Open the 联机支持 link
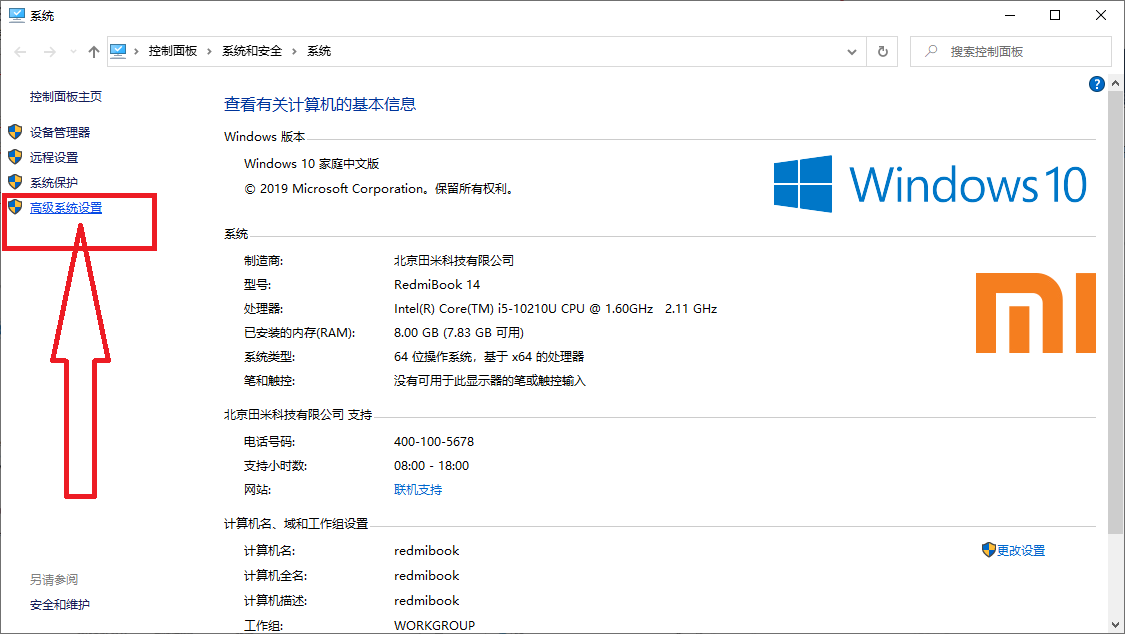This screenshot has width=1125, height=634. (x=417, y=490)
